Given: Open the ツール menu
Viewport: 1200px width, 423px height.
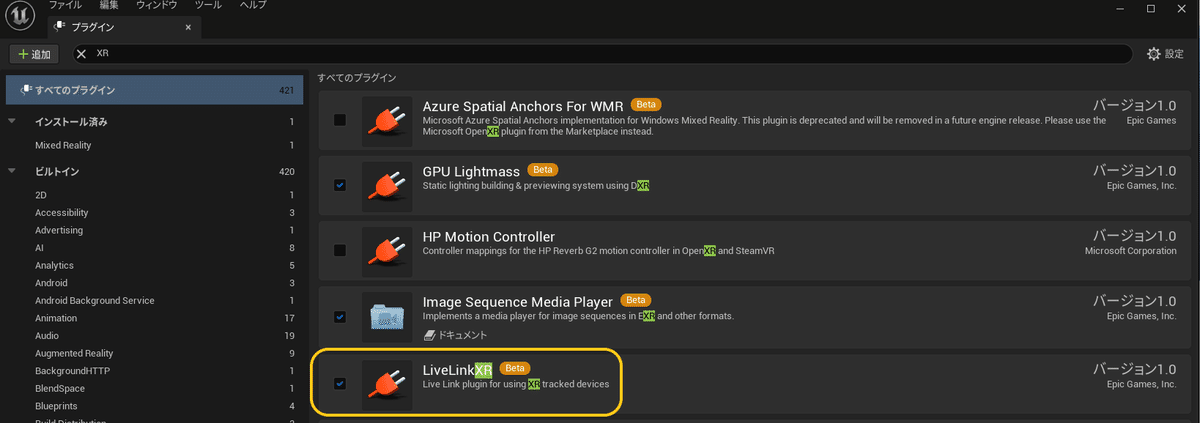Looking at the screenshot, I should pyautogui.click(x=209, y=6).
